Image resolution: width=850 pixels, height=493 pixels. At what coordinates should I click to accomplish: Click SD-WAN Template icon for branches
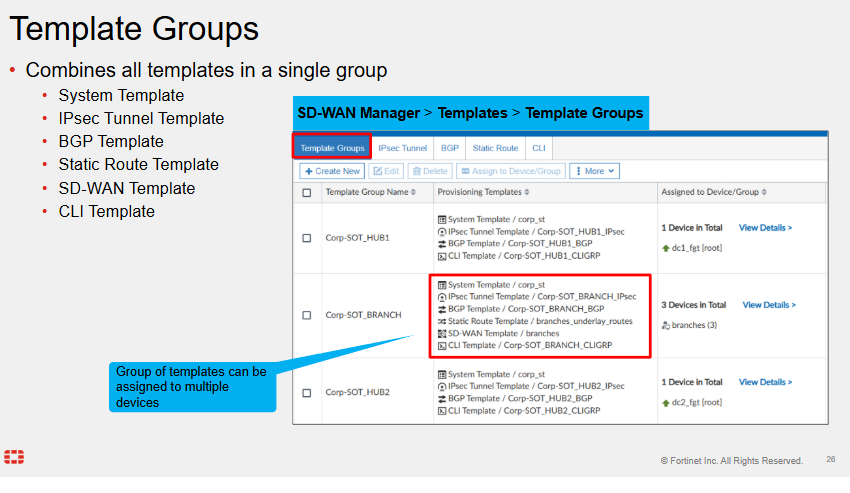(x=442, y=334)
